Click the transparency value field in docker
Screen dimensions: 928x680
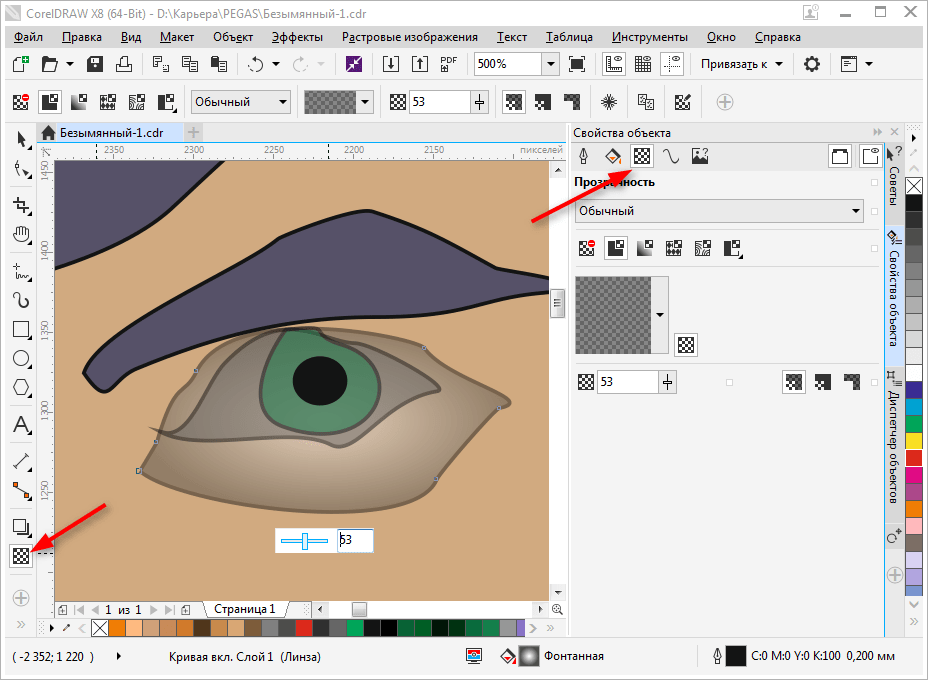(x=627, y=381)
